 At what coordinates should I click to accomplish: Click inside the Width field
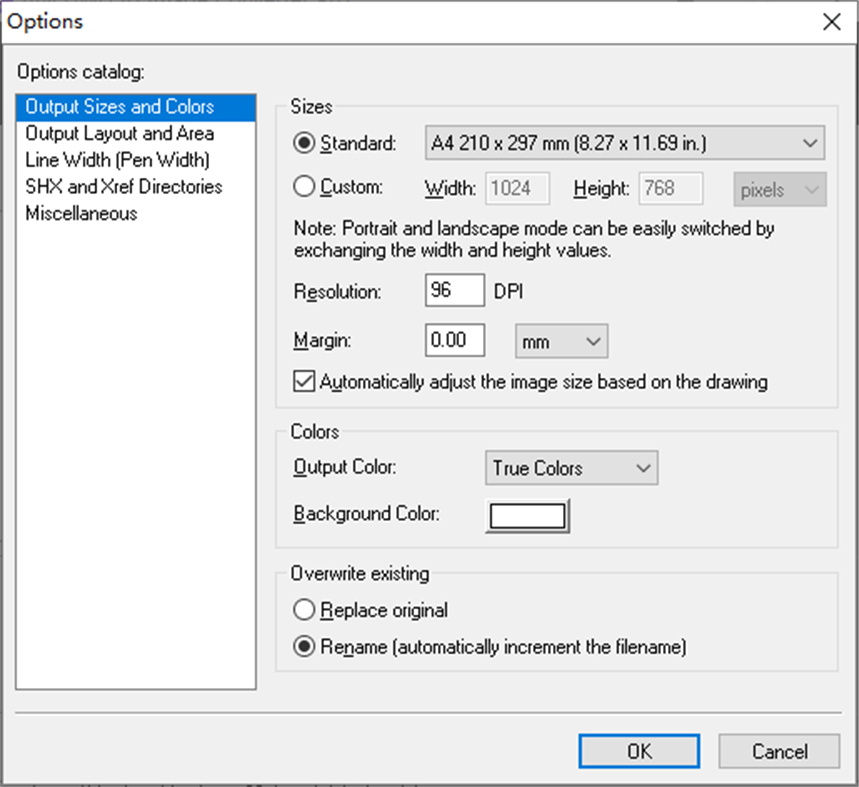point(517,189)
